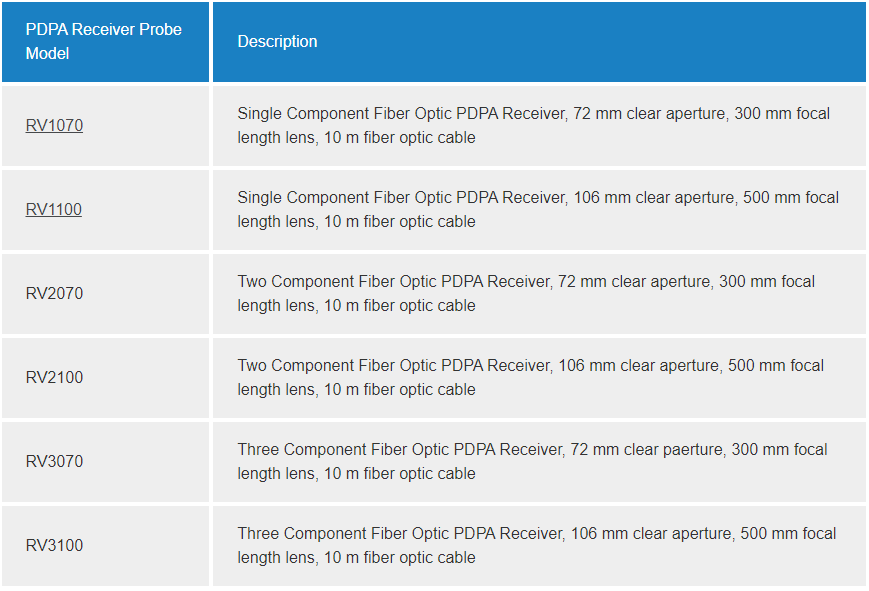Select the RV2100 description cell

point(530,378)
